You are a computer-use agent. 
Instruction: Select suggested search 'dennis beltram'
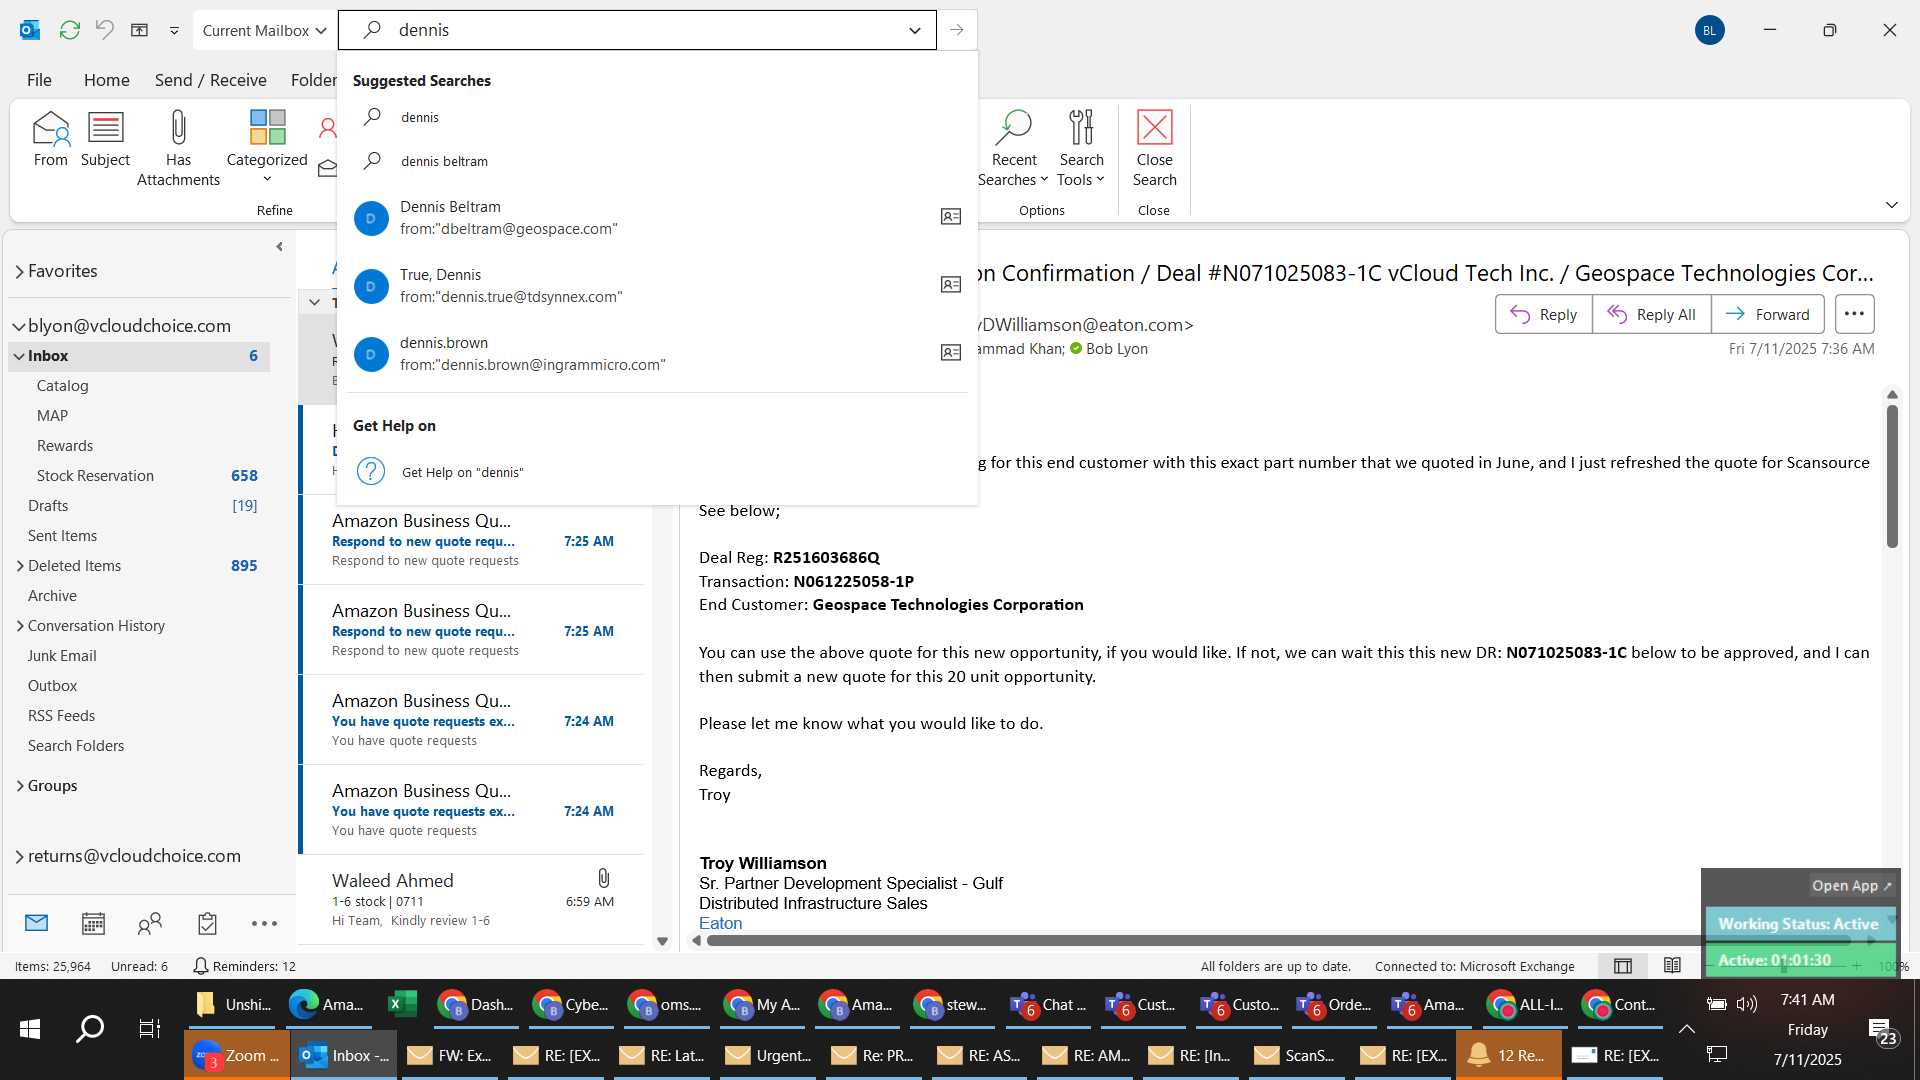[x=657, y=161]
